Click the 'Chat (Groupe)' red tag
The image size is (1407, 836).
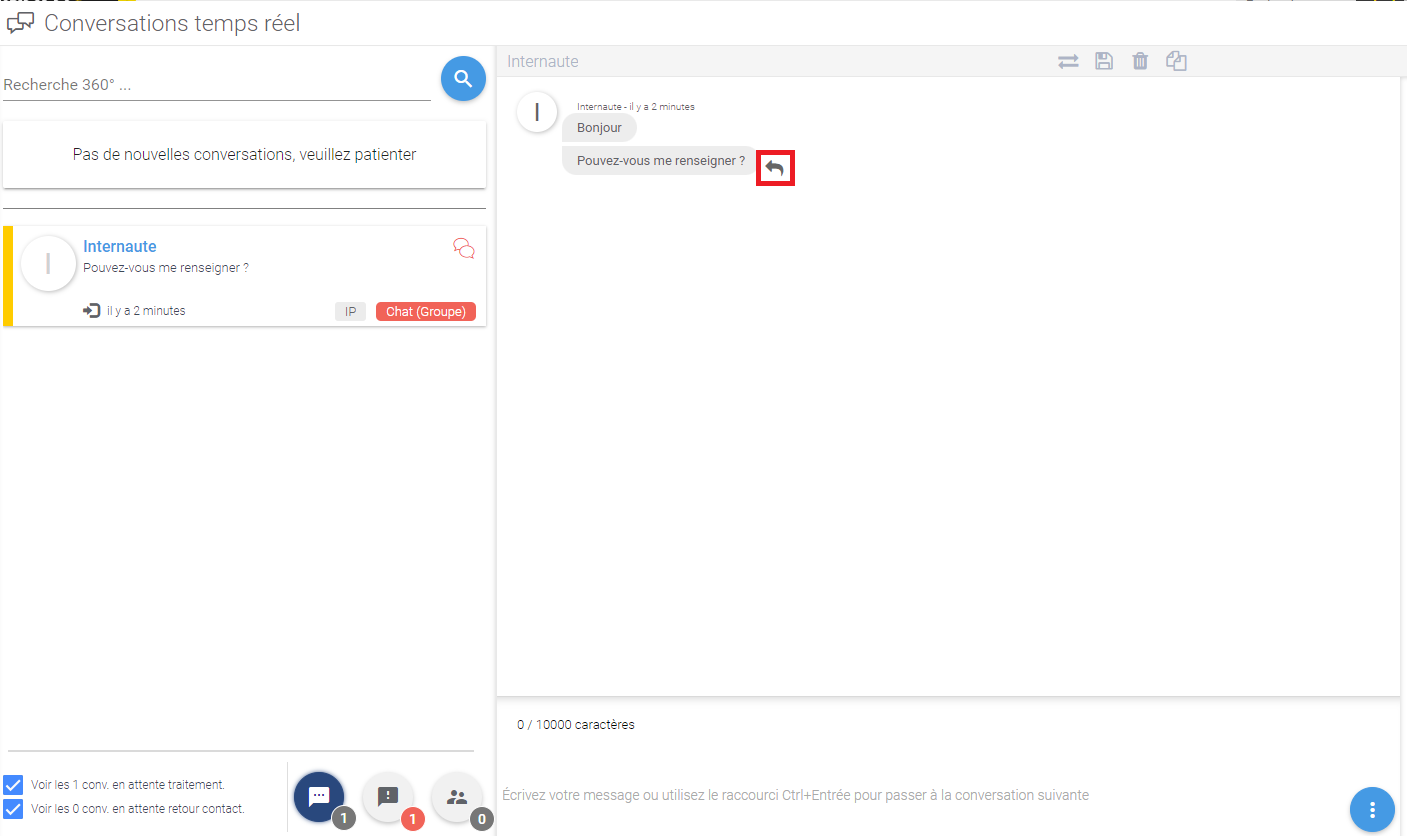426,312
